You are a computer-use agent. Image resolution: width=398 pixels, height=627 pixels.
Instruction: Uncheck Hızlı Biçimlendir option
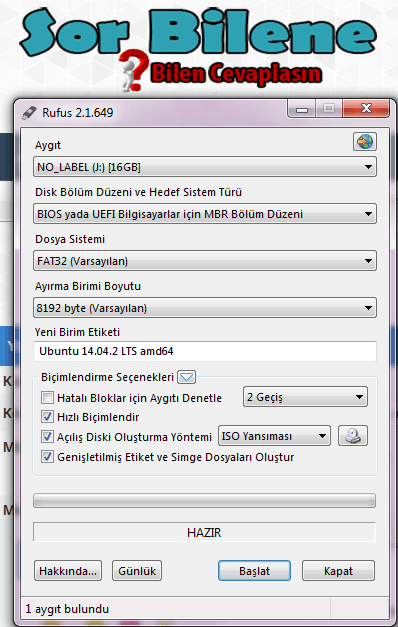[x=47, y=417]
